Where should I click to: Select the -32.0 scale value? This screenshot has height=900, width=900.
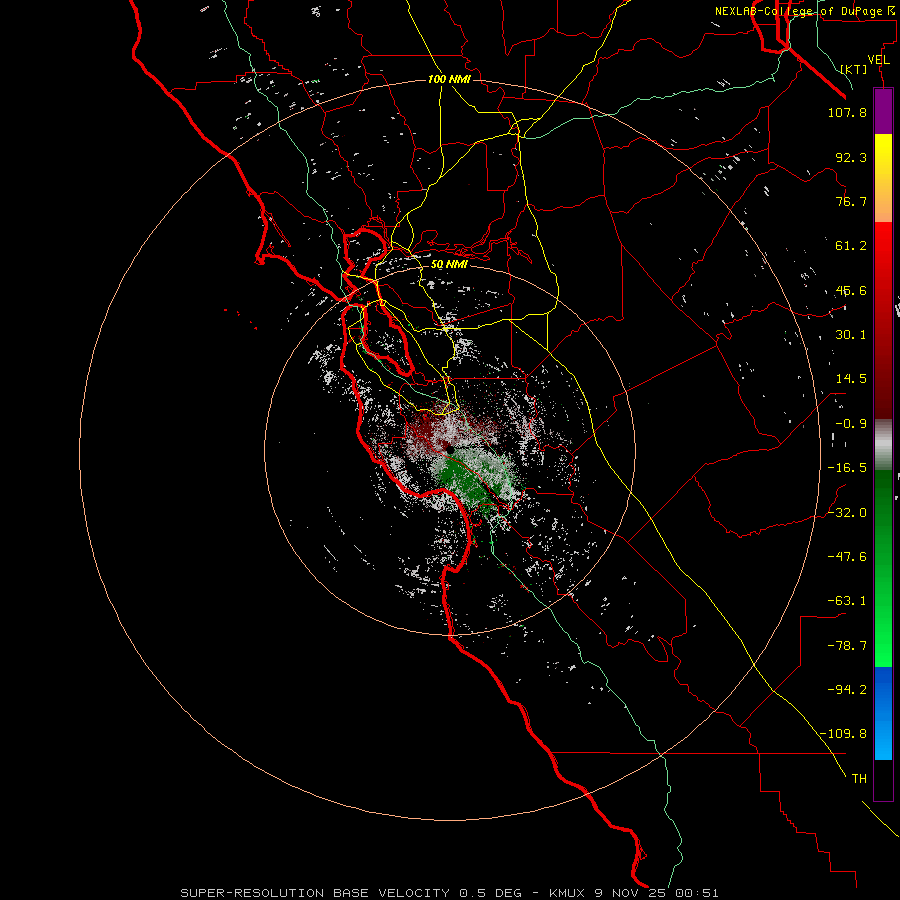click(x=847, y=513)
